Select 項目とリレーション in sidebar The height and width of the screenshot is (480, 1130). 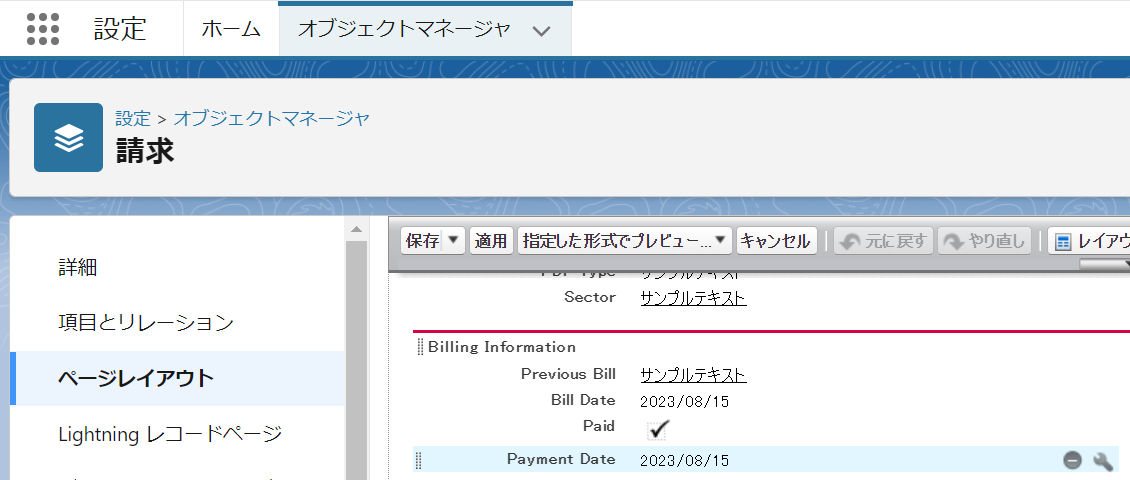146,323
